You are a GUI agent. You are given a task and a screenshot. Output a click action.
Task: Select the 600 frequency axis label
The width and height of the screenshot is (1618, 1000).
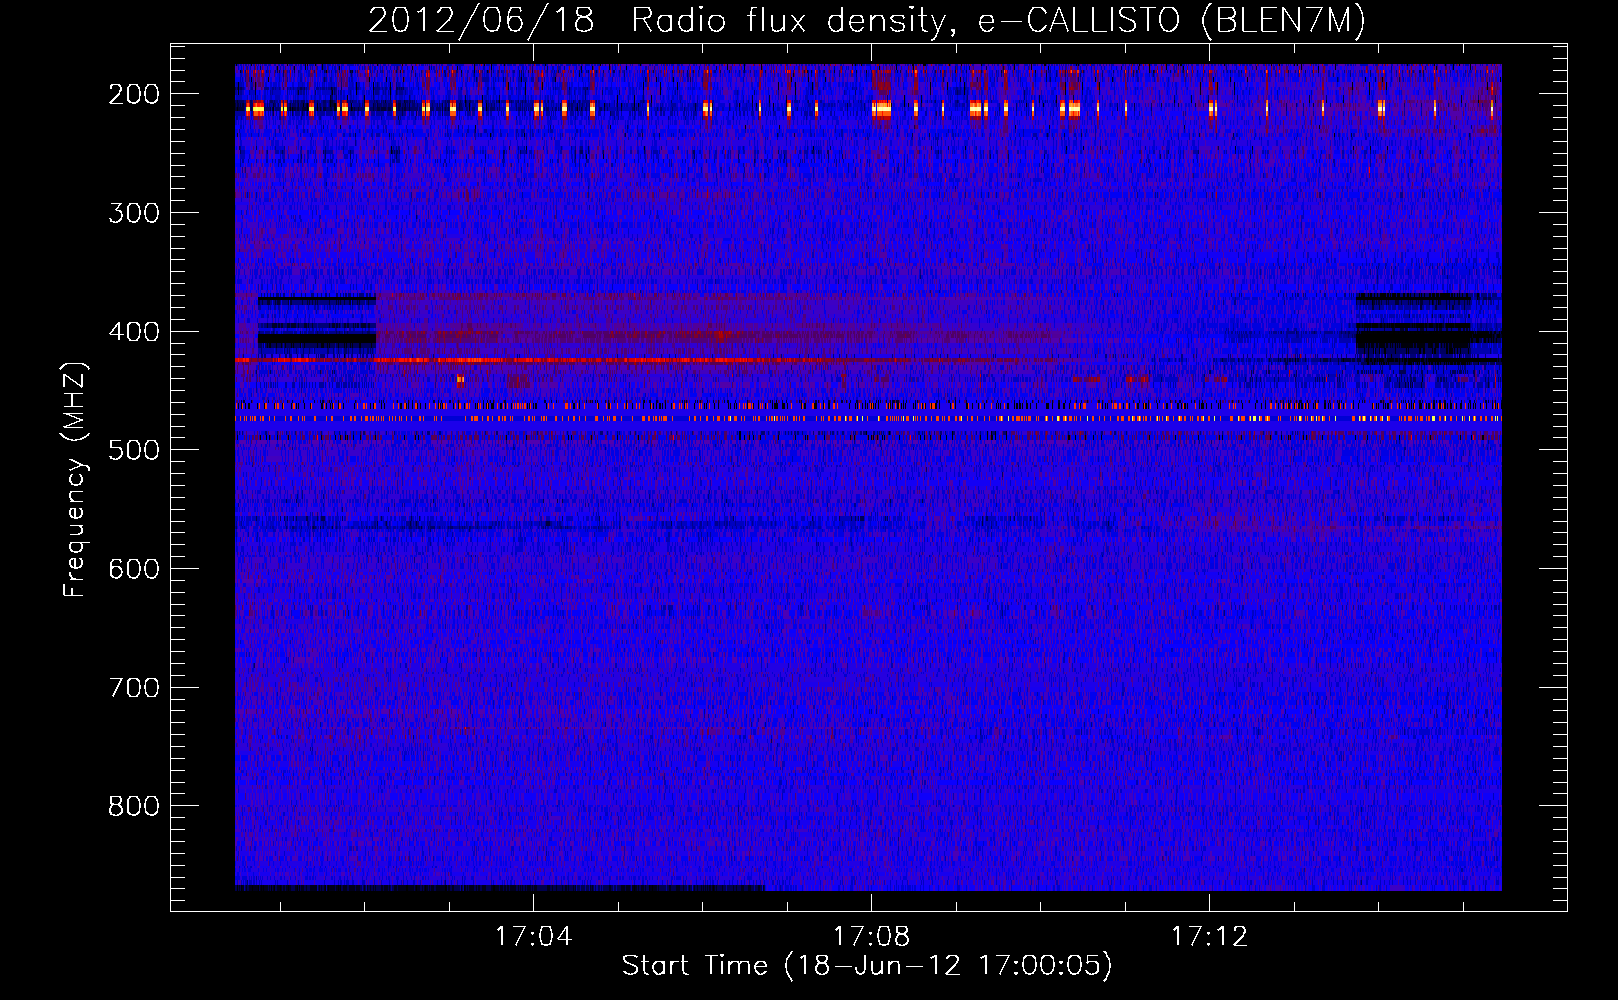tap(134, 569)
